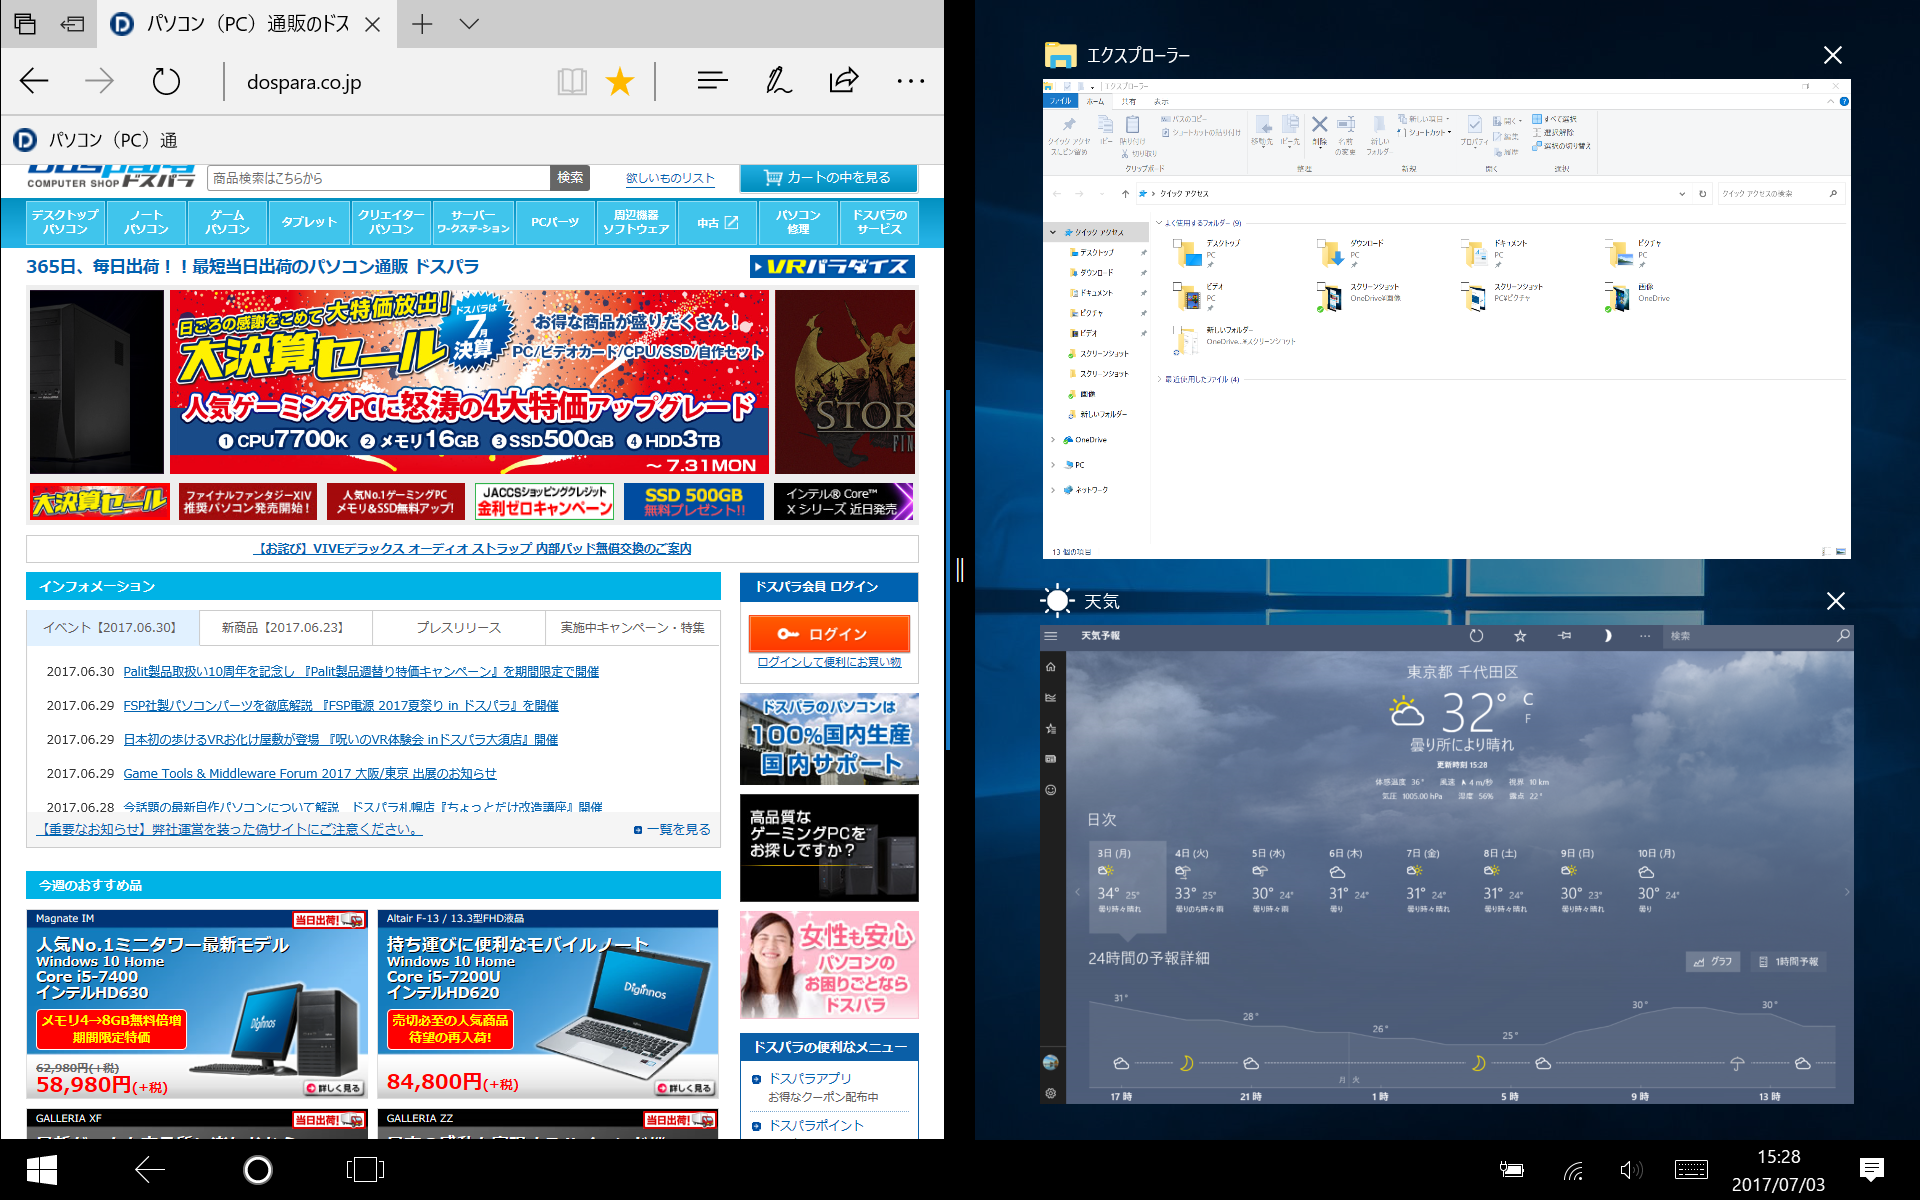Switch to the 共有 tab in Explorer
The width and height of the screenshot is (1920, 1200).
click(x=1129, y=101)
